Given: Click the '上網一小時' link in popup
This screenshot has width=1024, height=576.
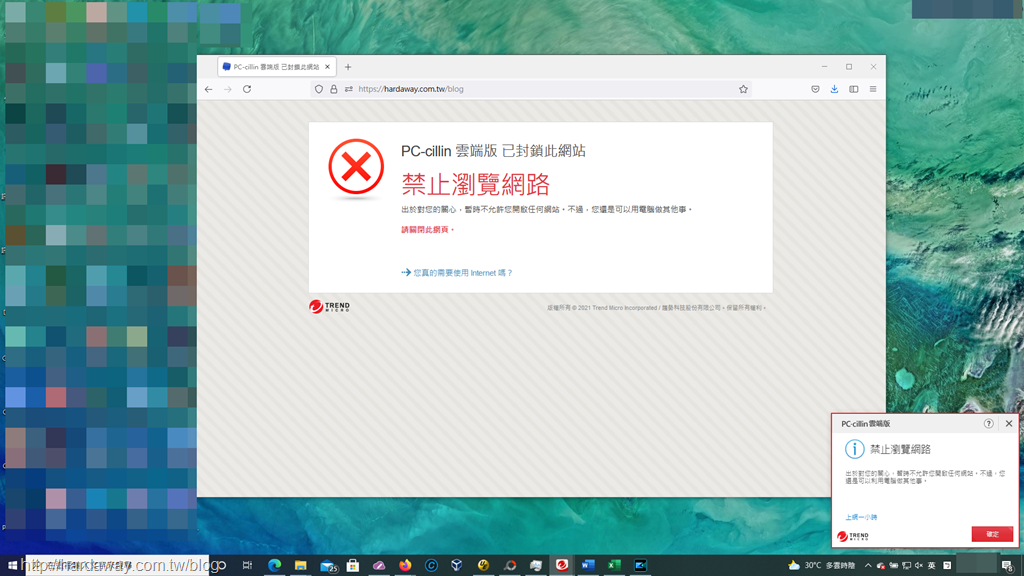Looking at the screenshot, I should pyautogui.click(x=861, y=517).
